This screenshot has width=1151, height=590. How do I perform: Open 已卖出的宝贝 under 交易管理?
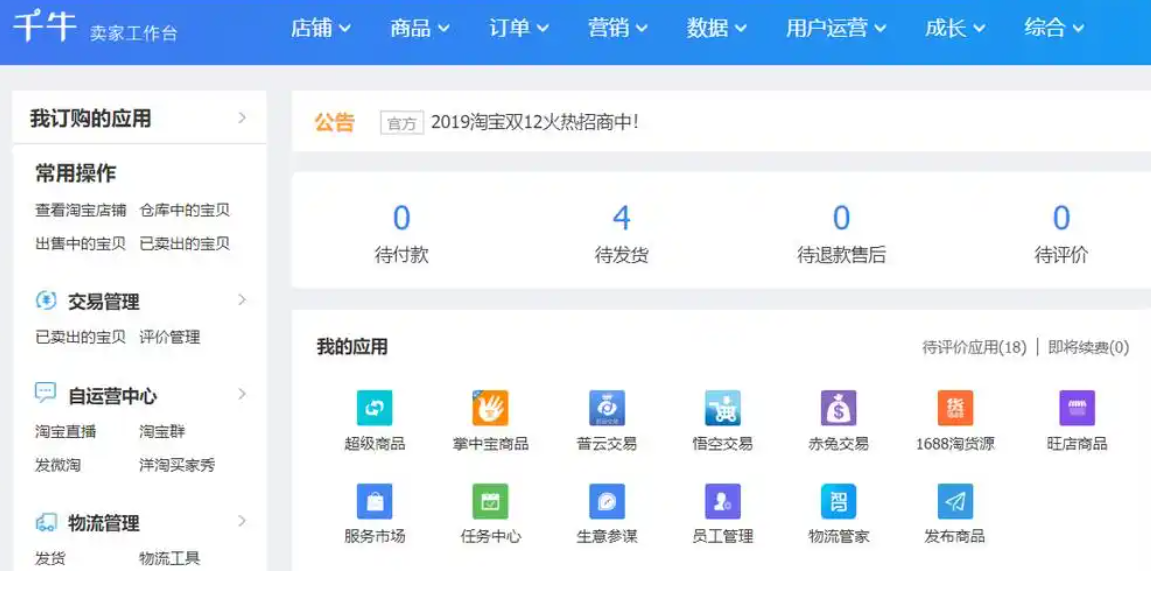pyautogui.click(x=81, y=337)
